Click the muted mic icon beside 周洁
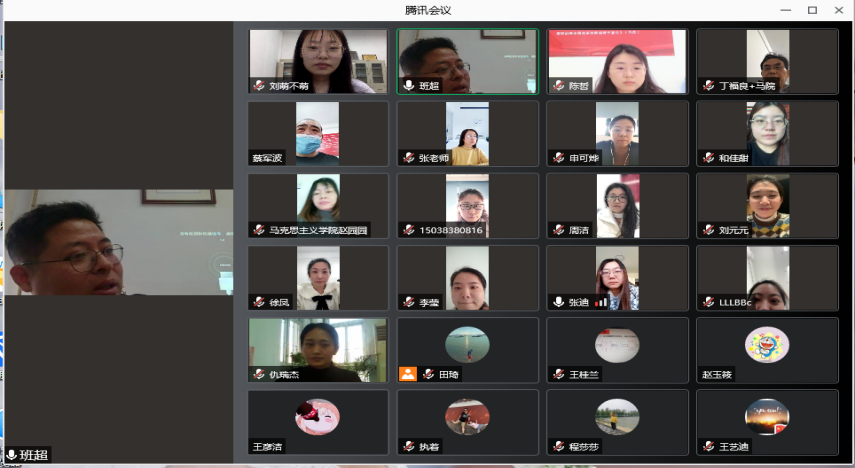This screenshot has width=855, height=468. [x=559, y=230]
